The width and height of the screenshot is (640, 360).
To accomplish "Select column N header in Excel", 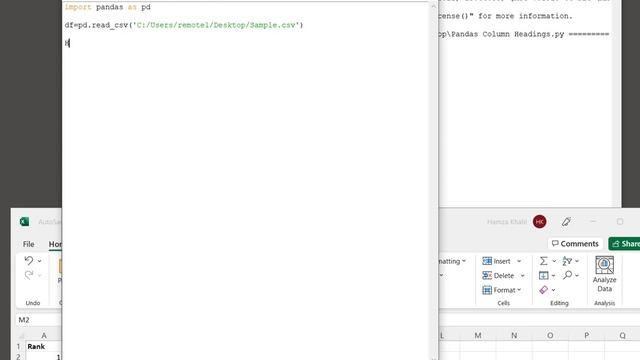I will pyautogui.click(x=514, y=335).
